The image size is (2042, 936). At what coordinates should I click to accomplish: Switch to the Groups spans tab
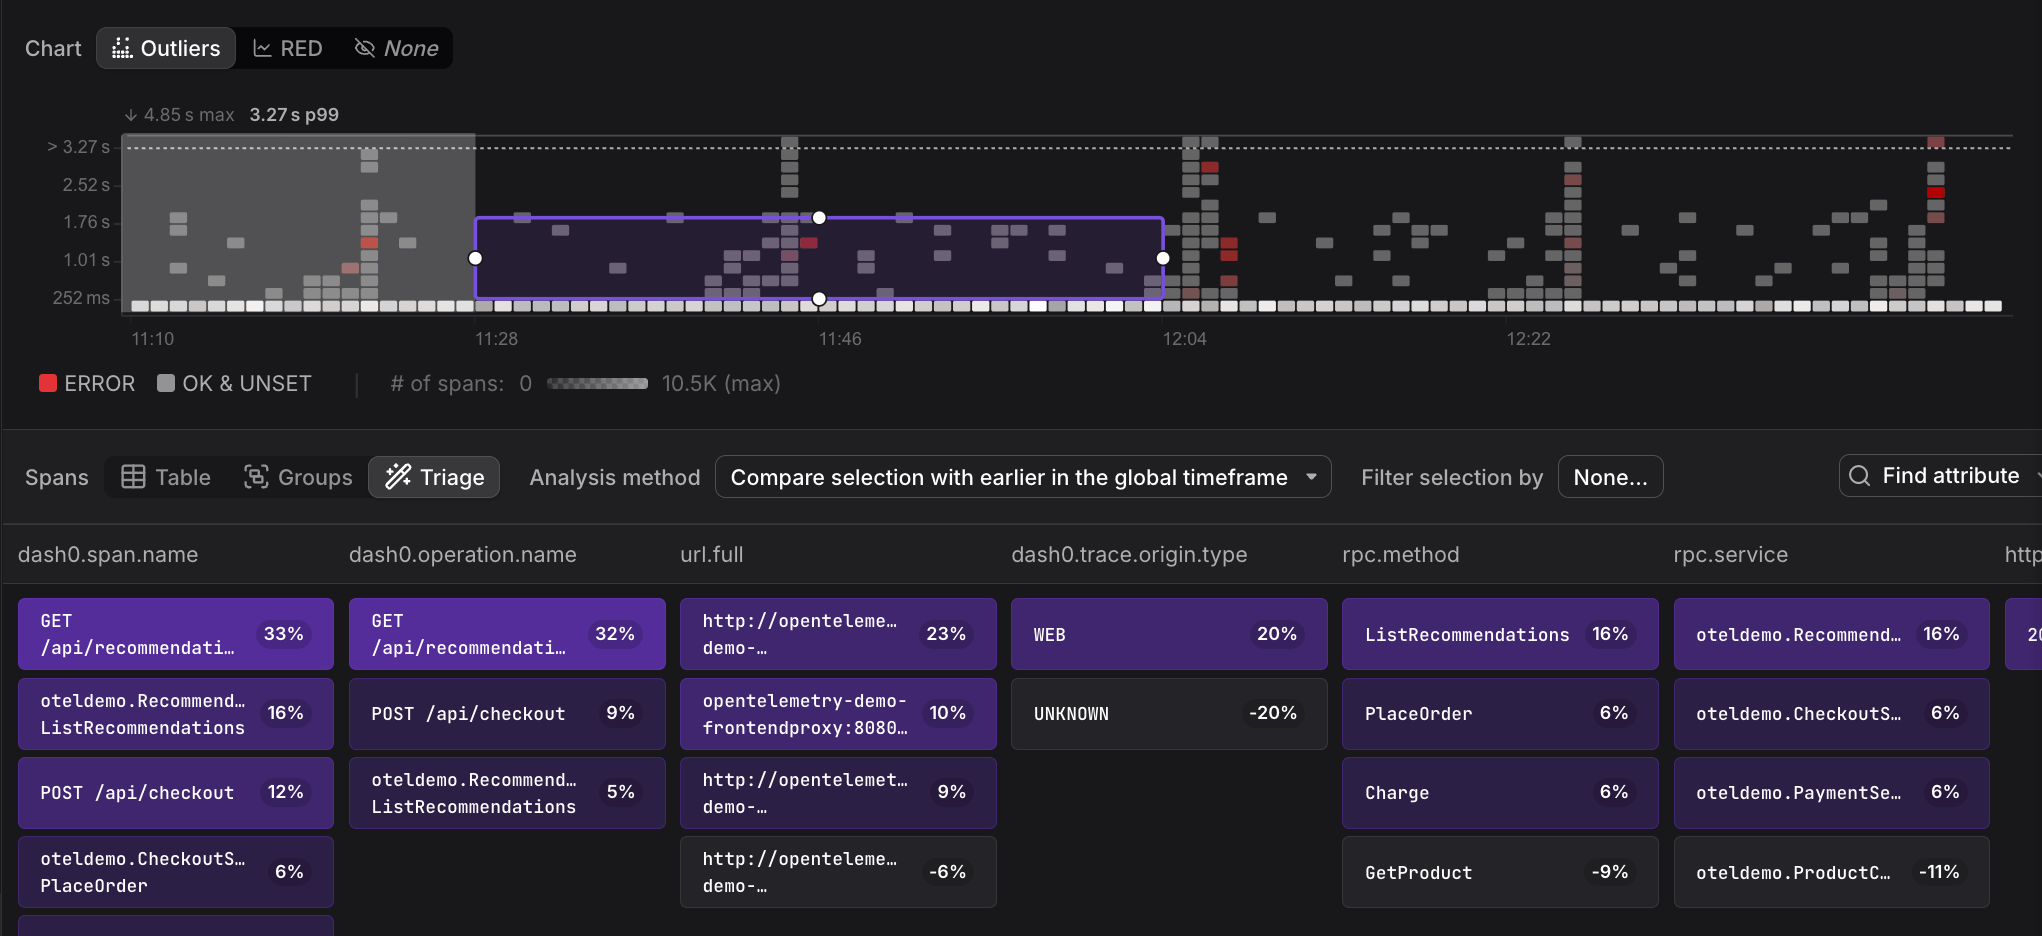(x=299, y=477)
